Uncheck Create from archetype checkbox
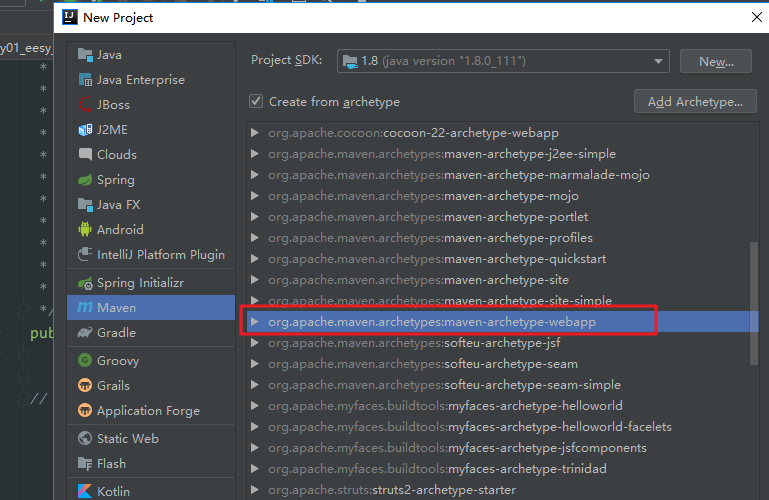 pyautogui.click(x=256, y=101)
